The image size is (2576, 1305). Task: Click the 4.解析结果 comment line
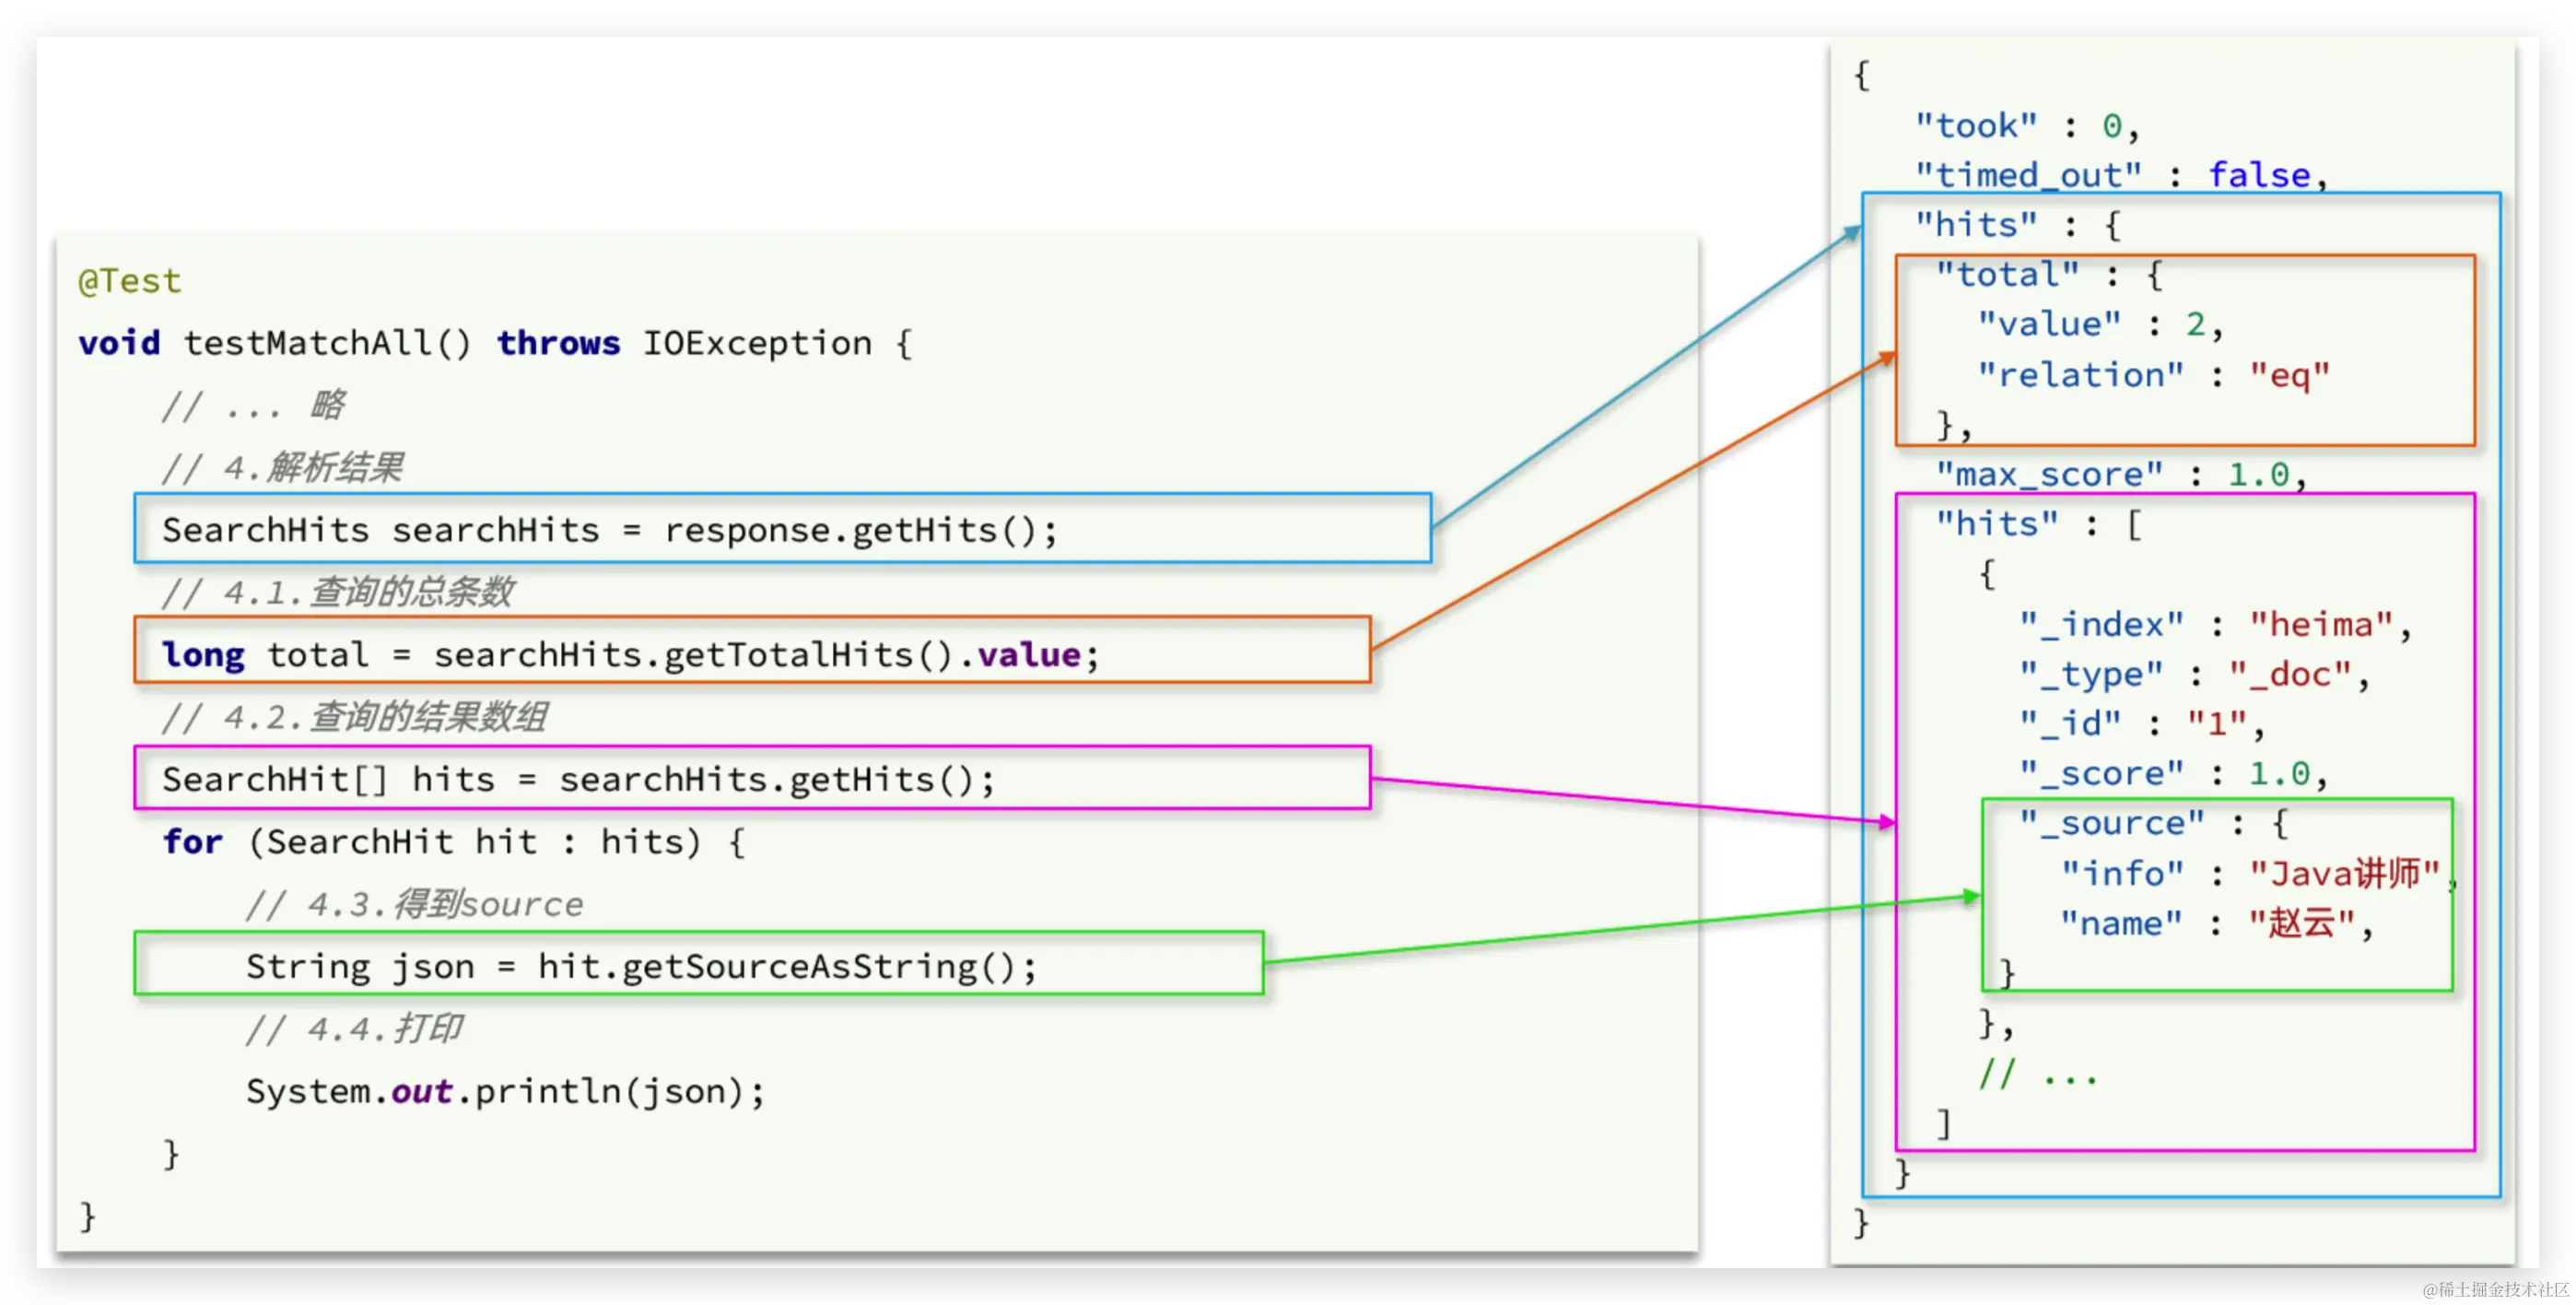click(283, 468)
